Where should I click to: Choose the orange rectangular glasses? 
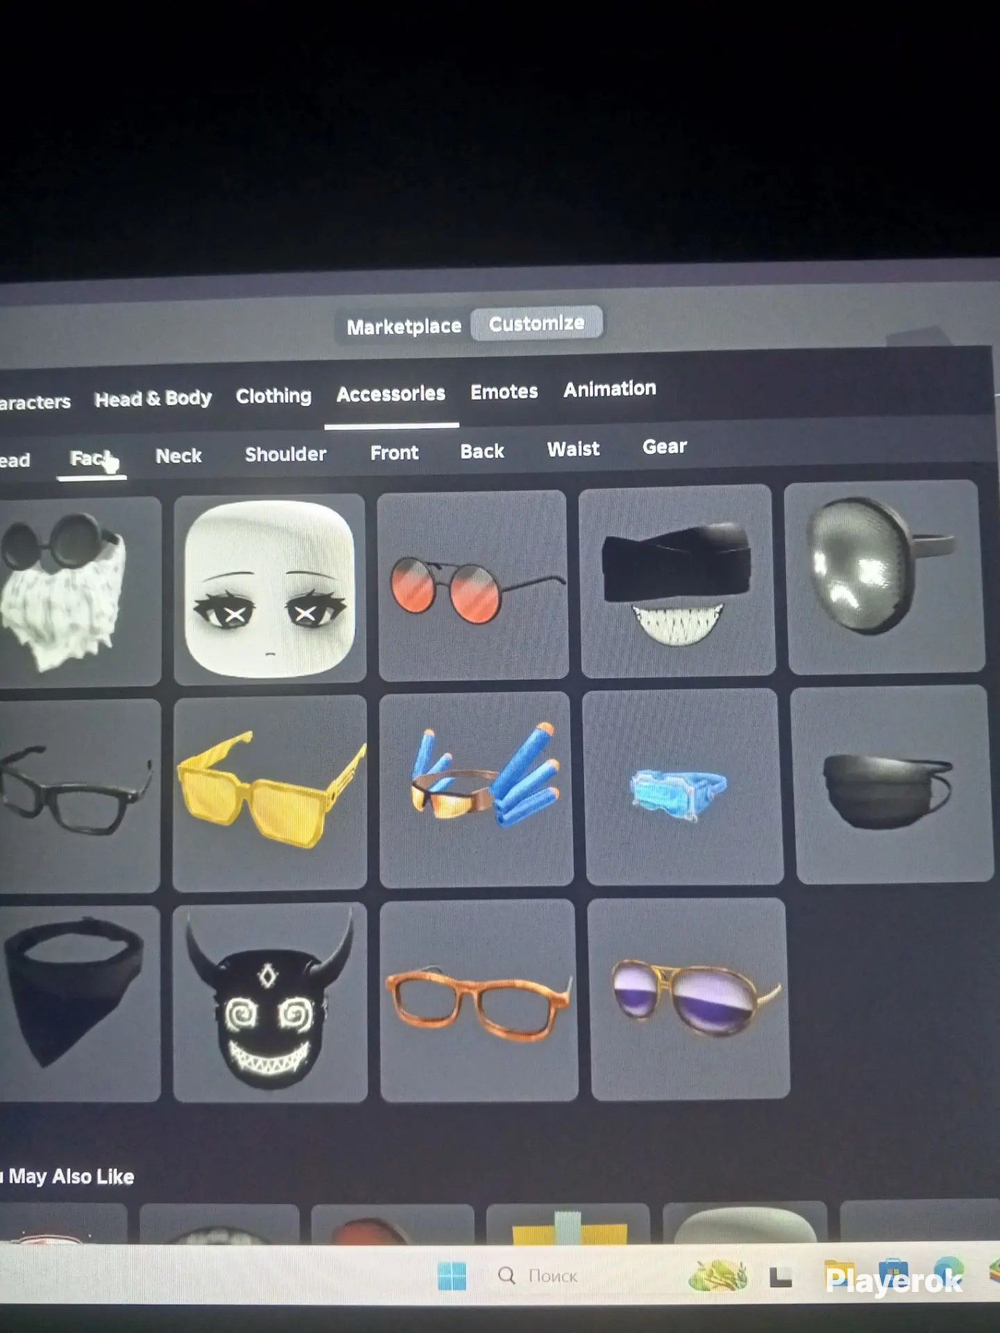(478, 1000)
